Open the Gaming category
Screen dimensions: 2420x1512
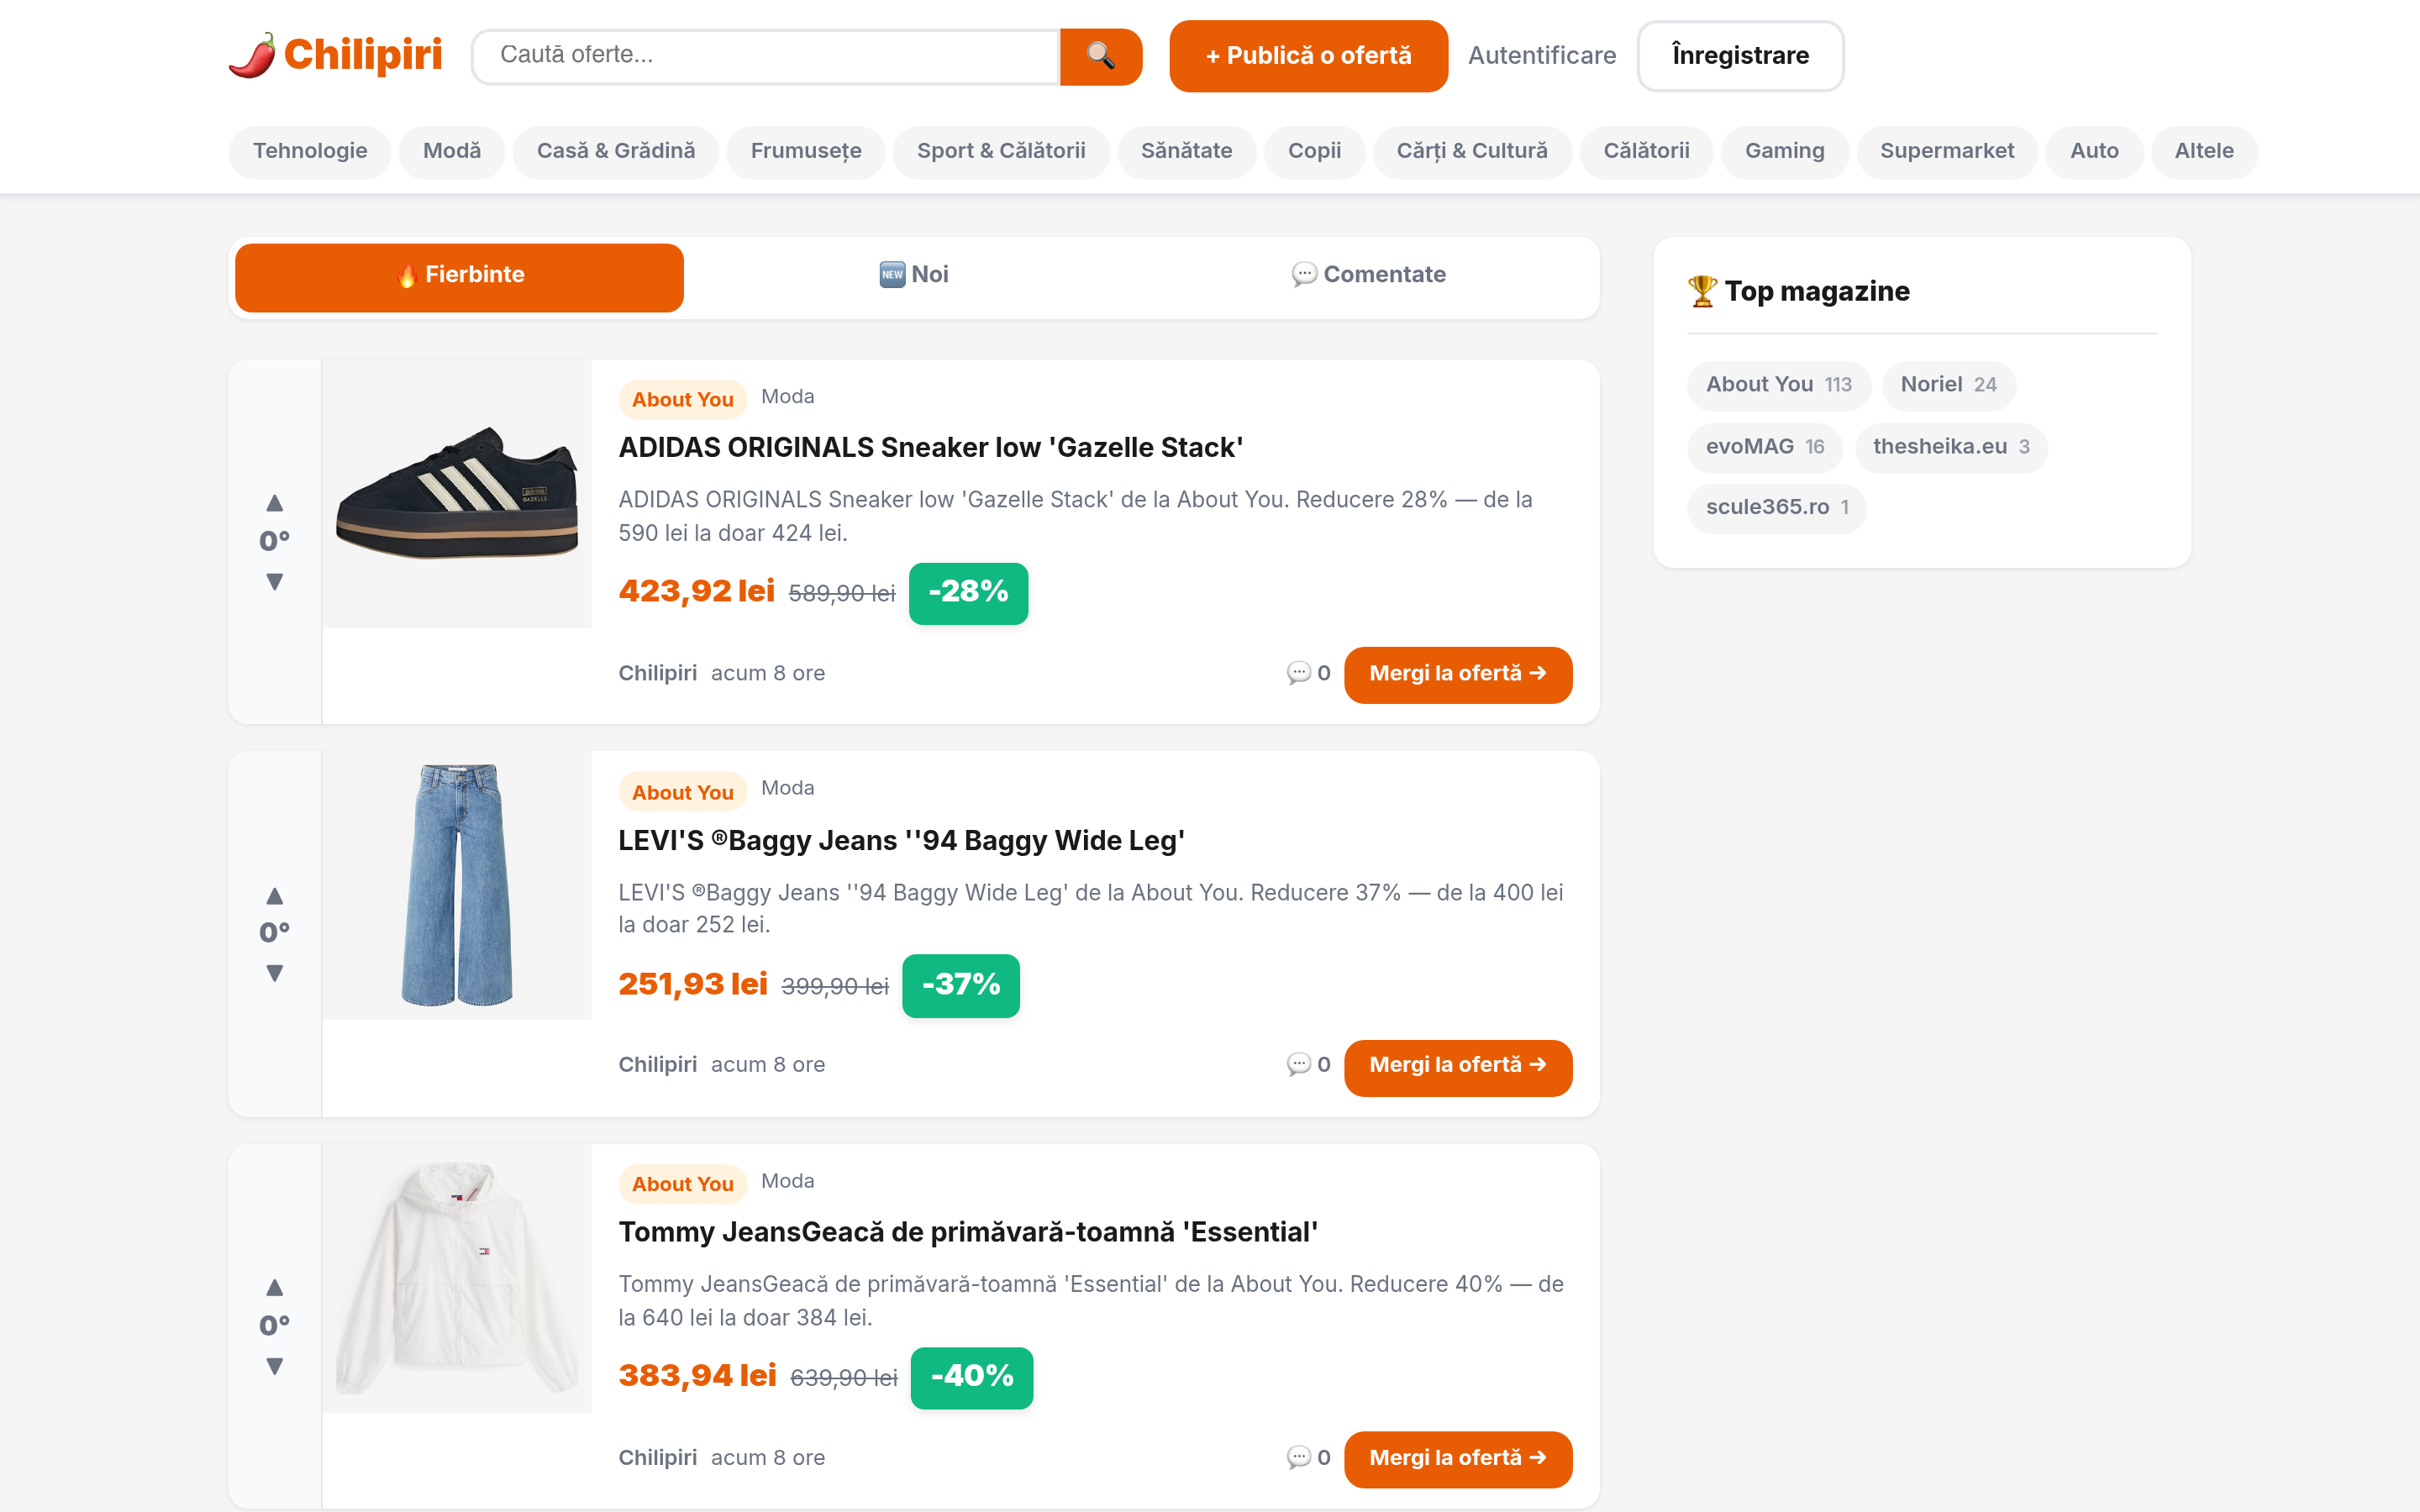(x=1784, y=151)
